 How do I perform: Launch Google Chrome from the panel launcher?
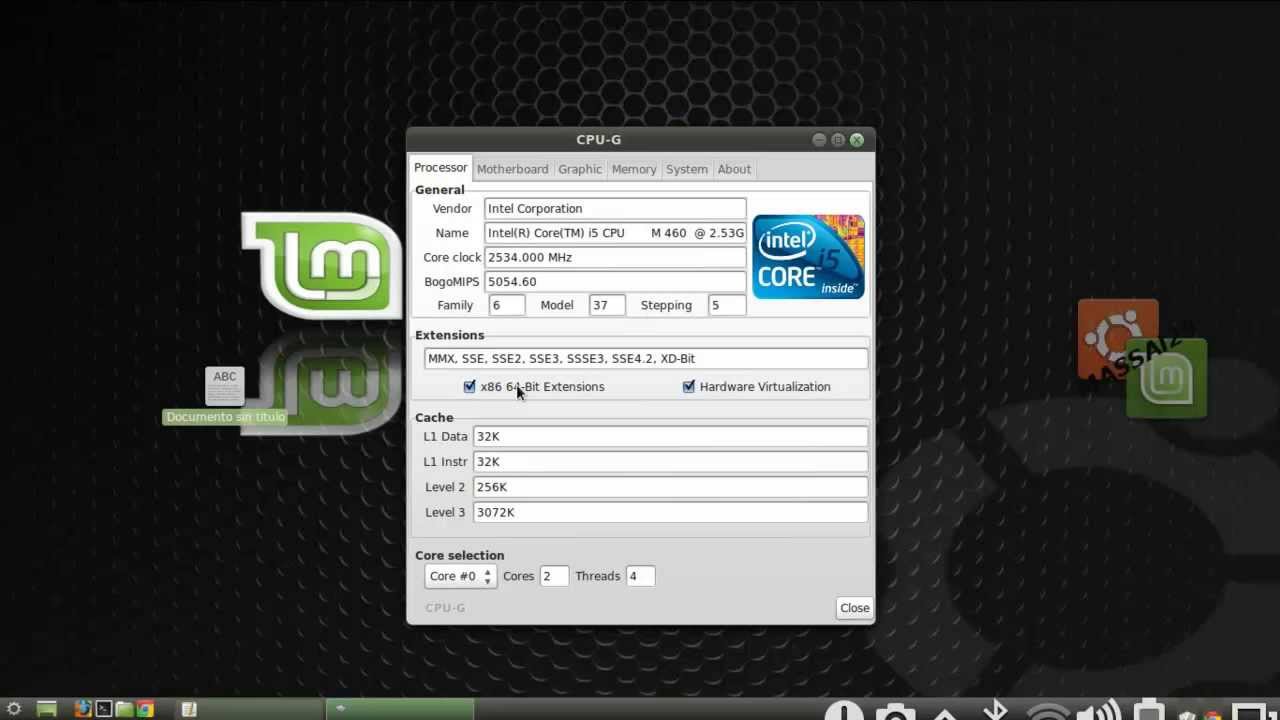[145, 709]
